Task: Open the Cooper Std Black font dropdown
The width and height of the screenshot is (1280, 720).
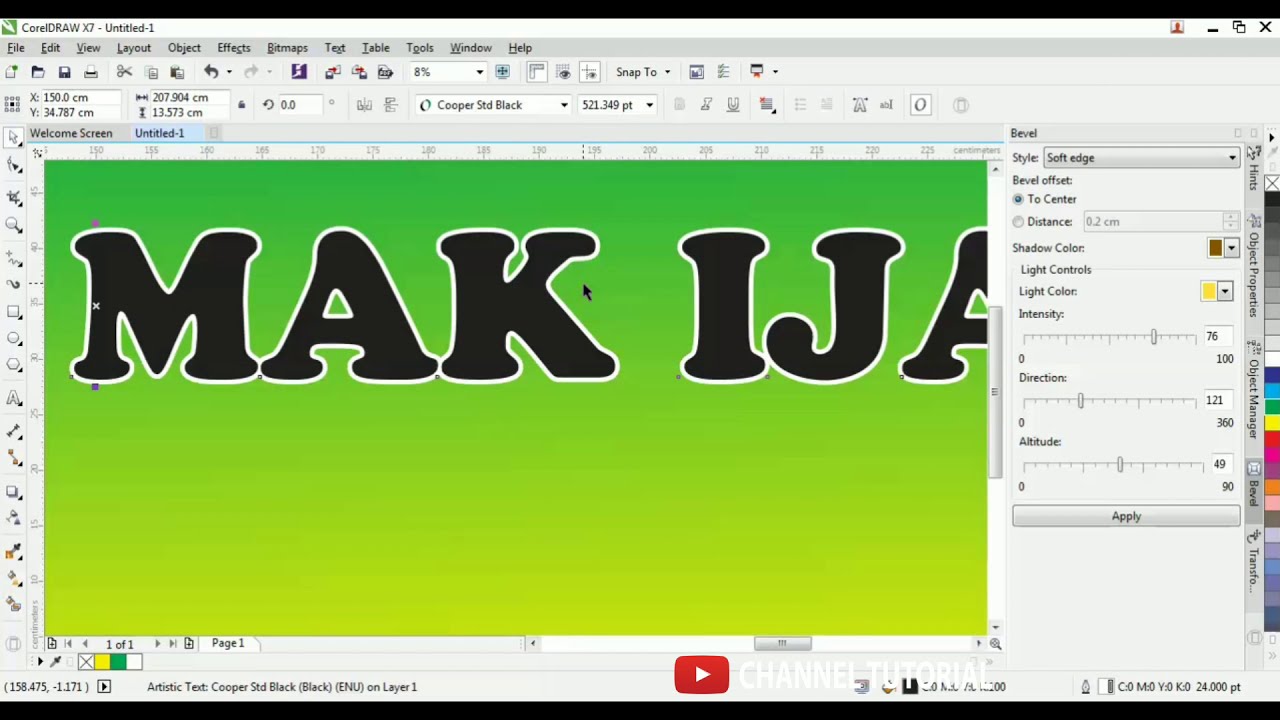Action: click(564, 105)
